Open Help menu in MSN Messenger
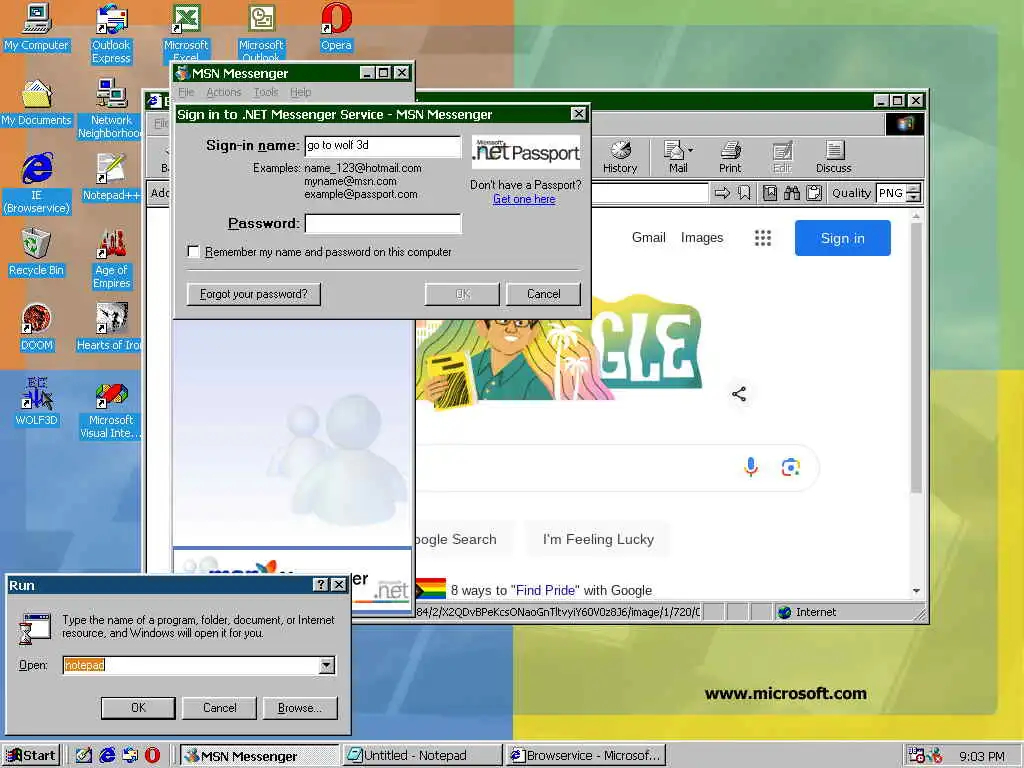 300,92
